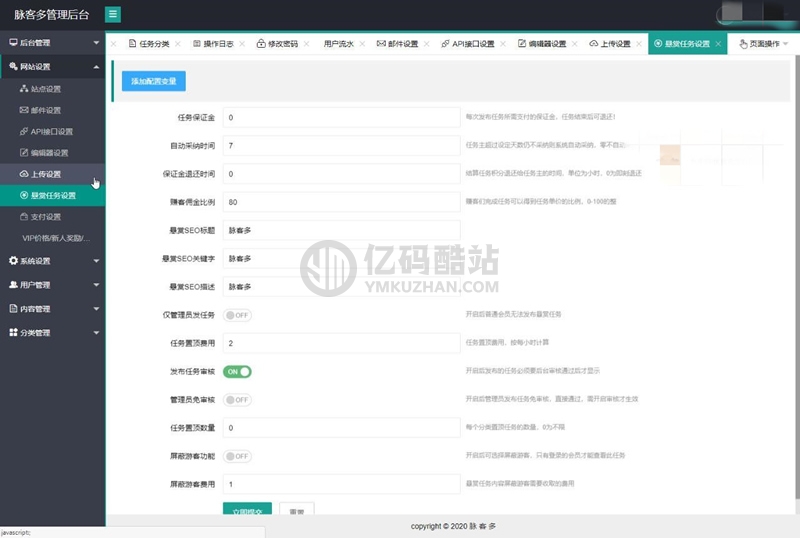Close the 任务分类 tab
800x538 pixels.
click(x=178, y=44)
